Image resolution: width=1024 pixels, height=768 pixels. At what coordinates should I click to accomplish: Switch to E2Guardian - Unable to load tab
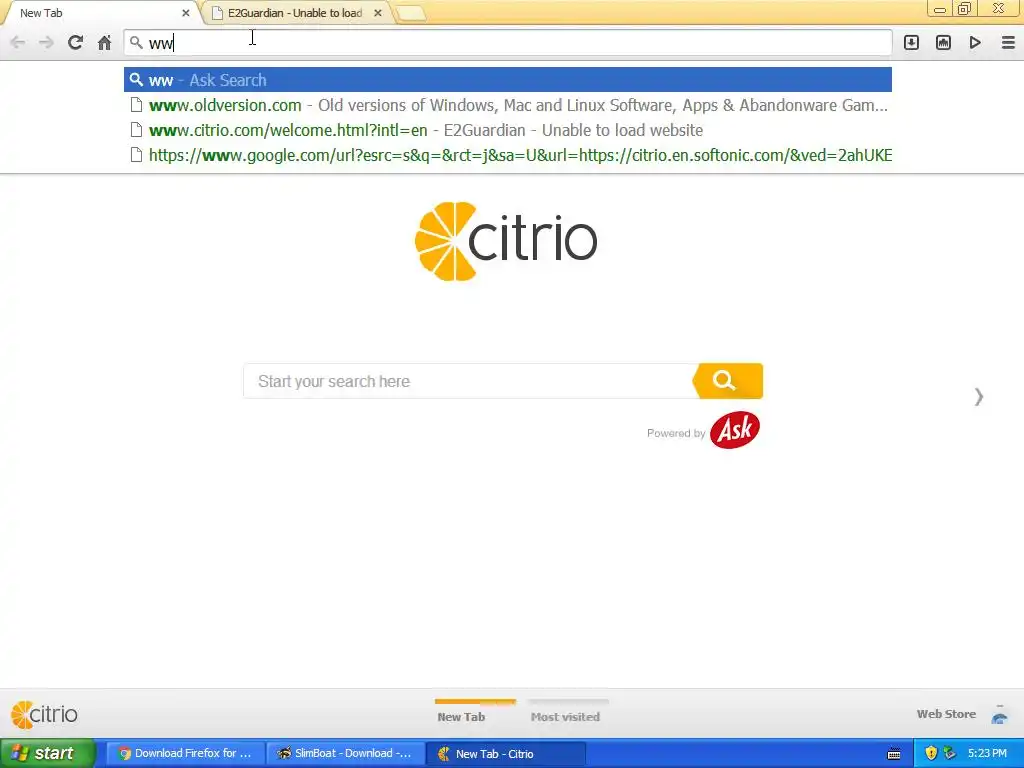click(x=295, y=13)
